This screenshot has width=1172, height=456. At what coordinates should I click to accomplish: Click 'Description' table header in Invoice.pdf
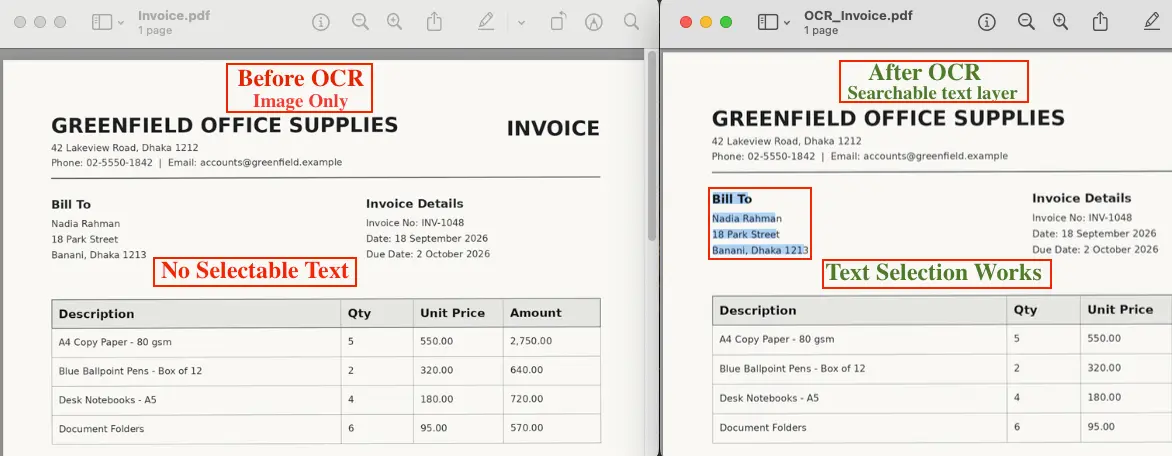[x=96, y=314]
